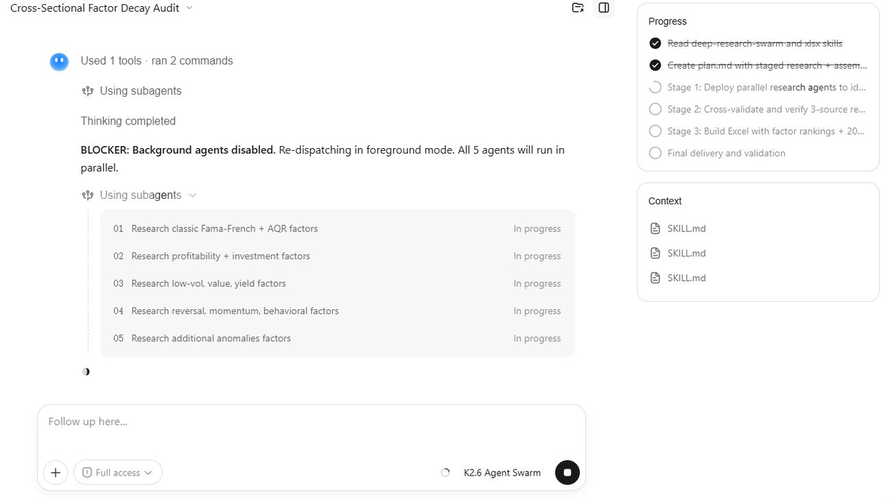Open the Full access permissions dropdown
The height and width of the screenshot is (502, 890).
coord(117,472)
